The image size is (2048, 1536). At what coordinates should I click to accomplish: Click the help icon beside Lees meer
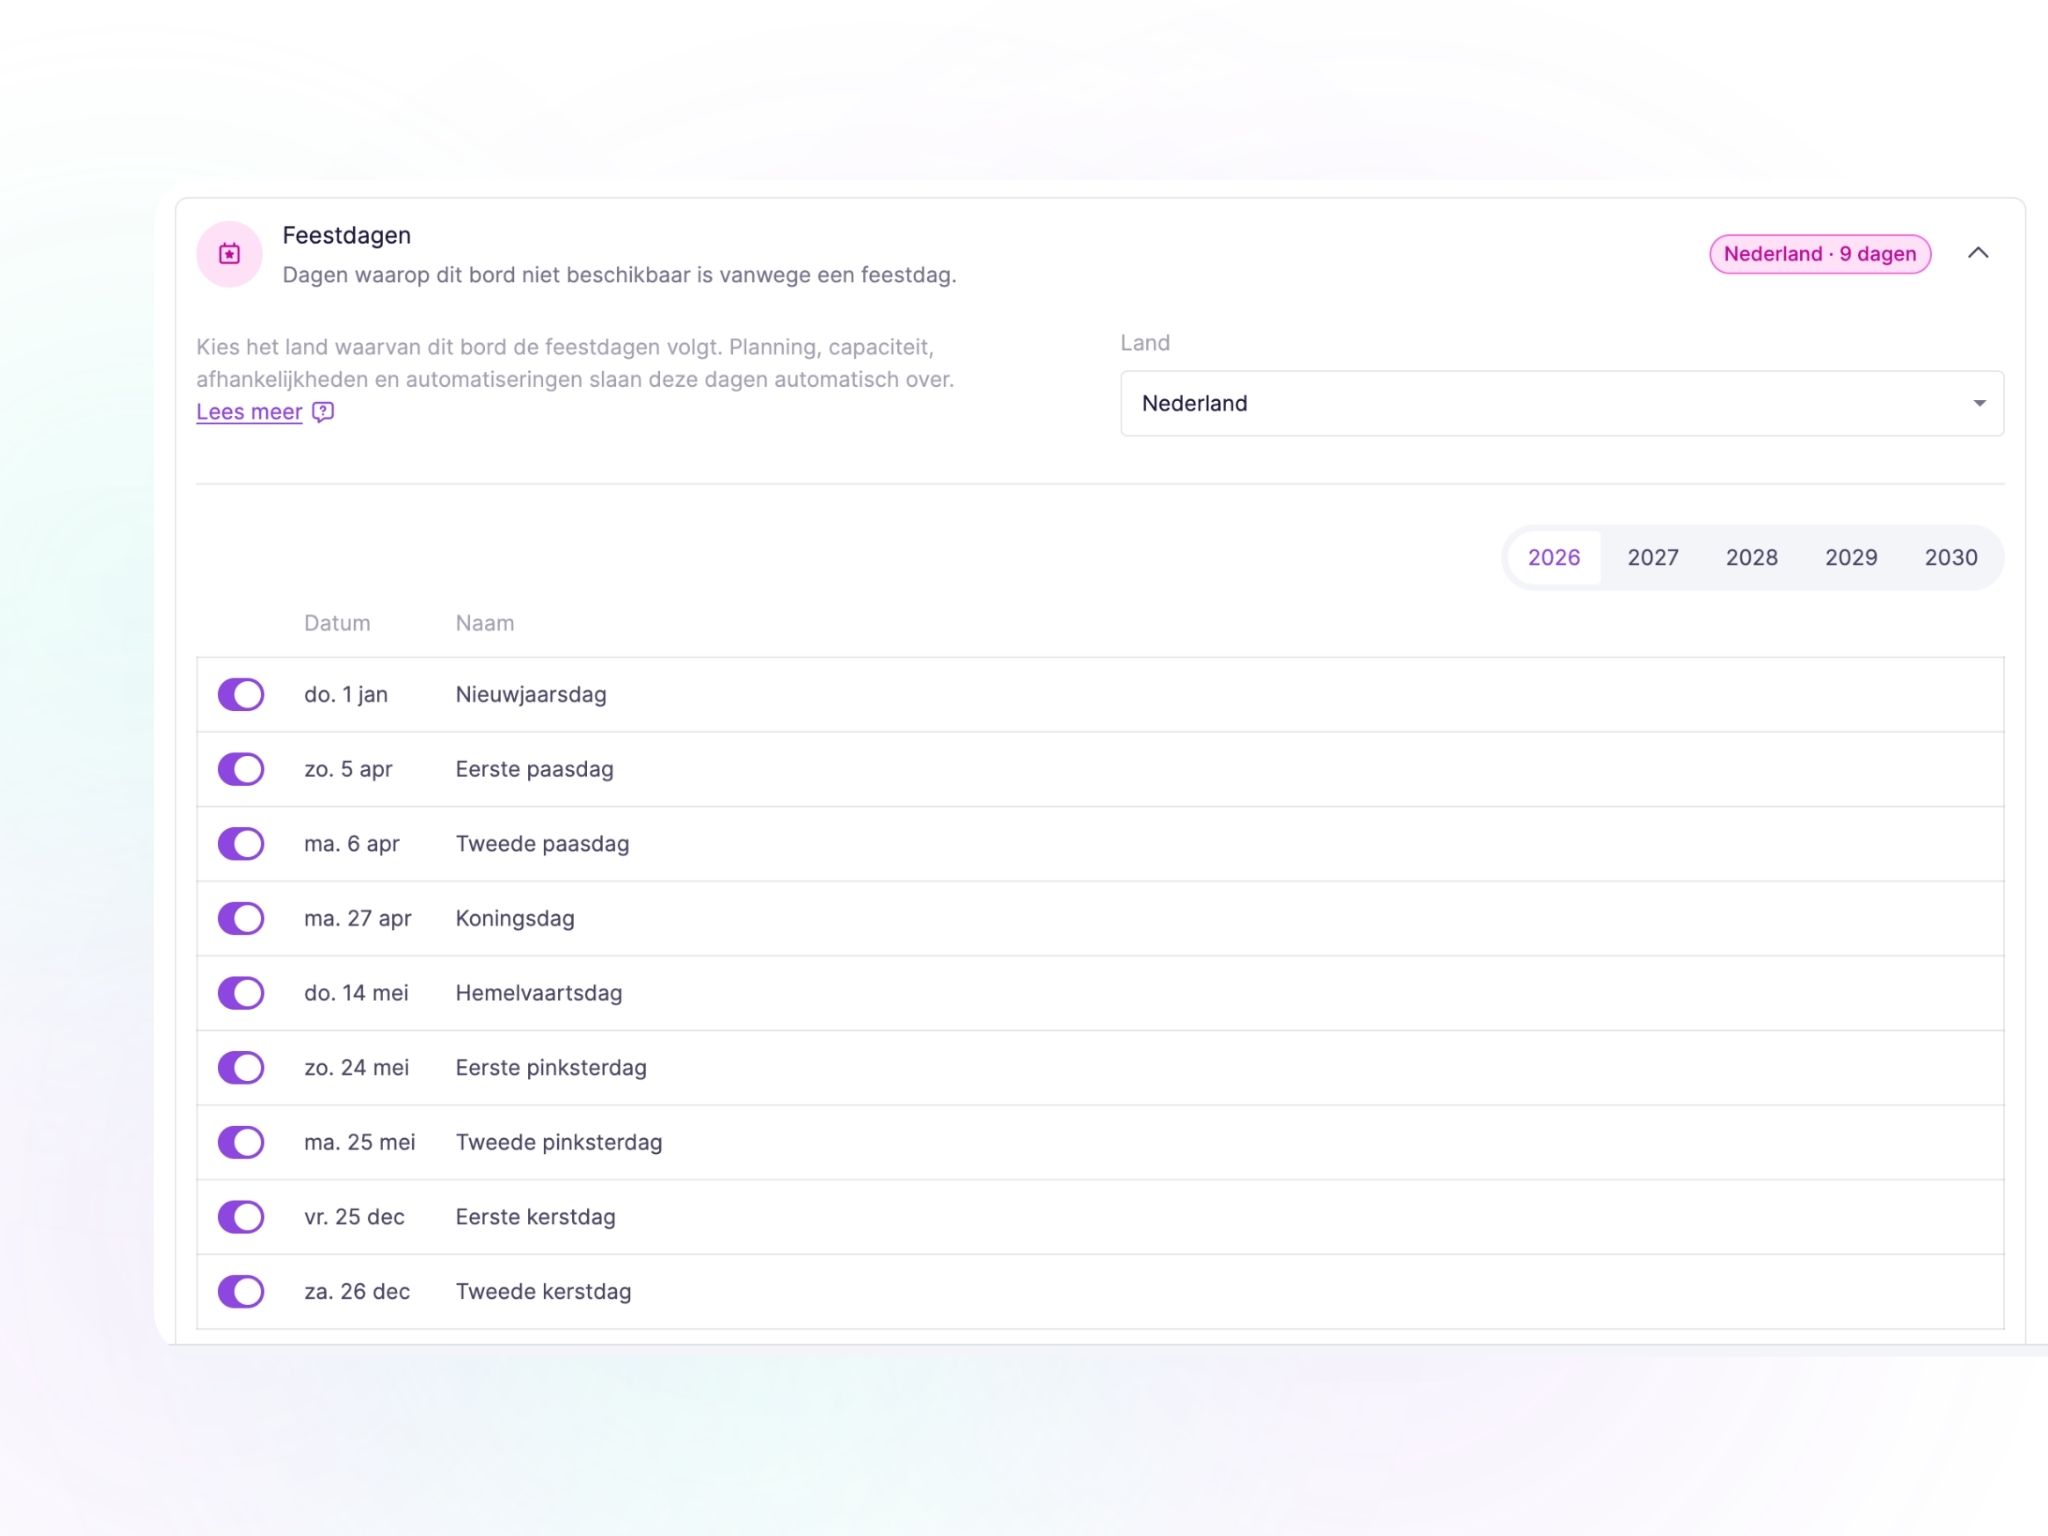point(323,412)
